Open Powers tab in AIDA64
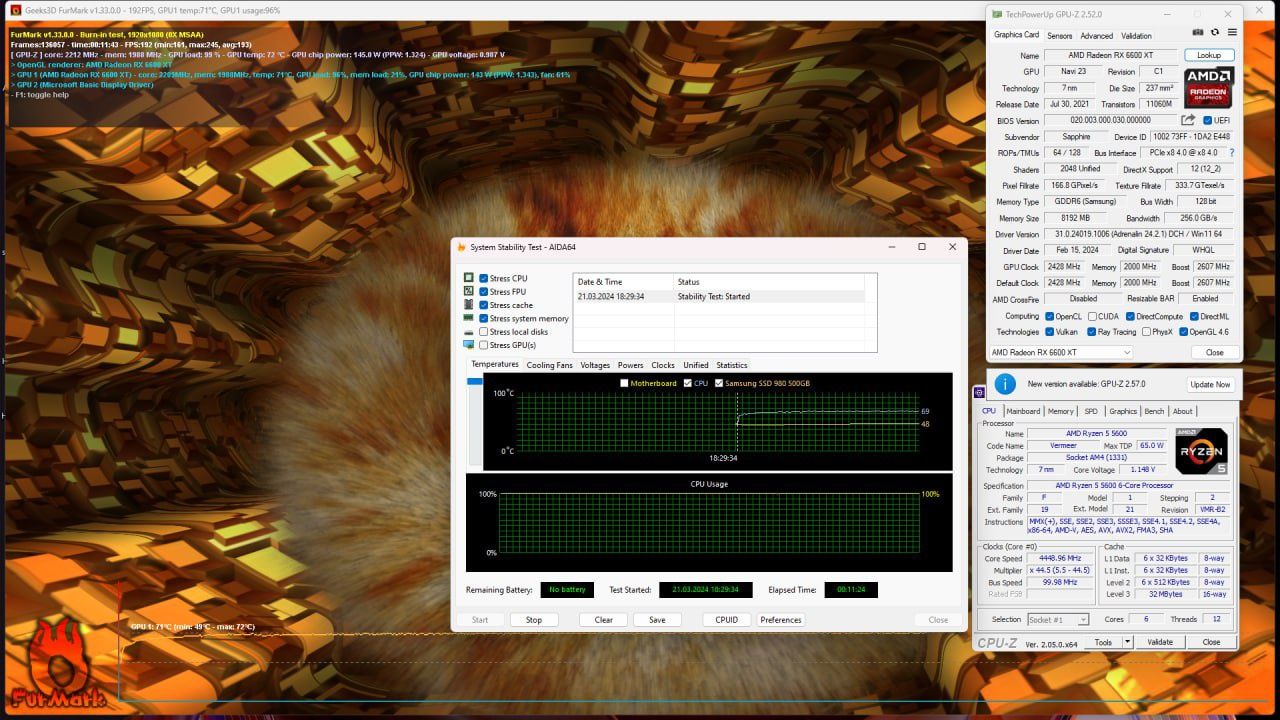The width and height of the screenshot is (1280, 720). tap(630, 365)
